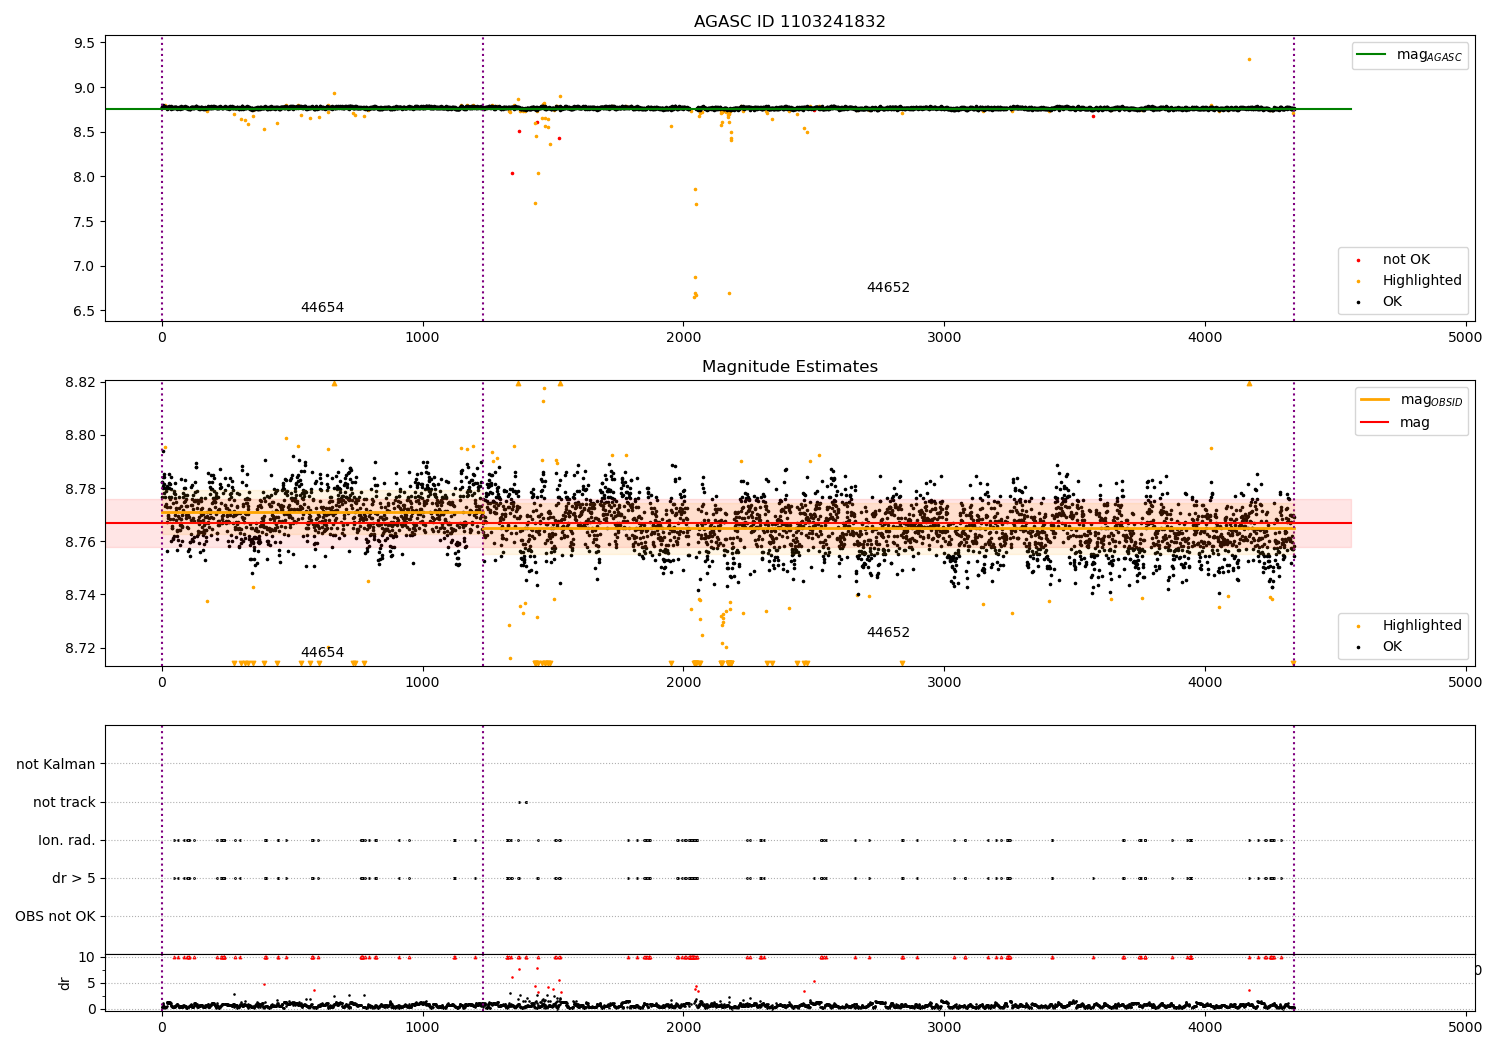Click the 6.5 y-axis tick label
This screenshot has width=1500, height=1050.
point(84,311)
